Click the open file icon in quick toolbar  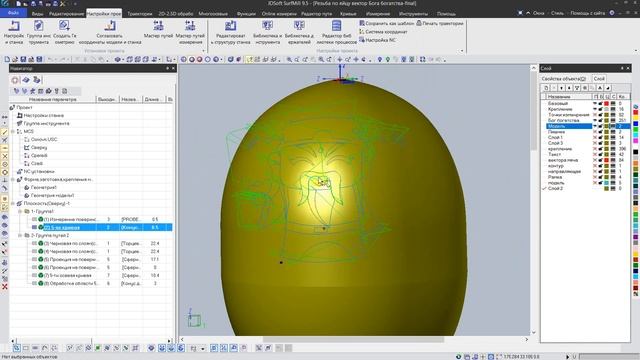pyautogui.click(x=15, y=60)
